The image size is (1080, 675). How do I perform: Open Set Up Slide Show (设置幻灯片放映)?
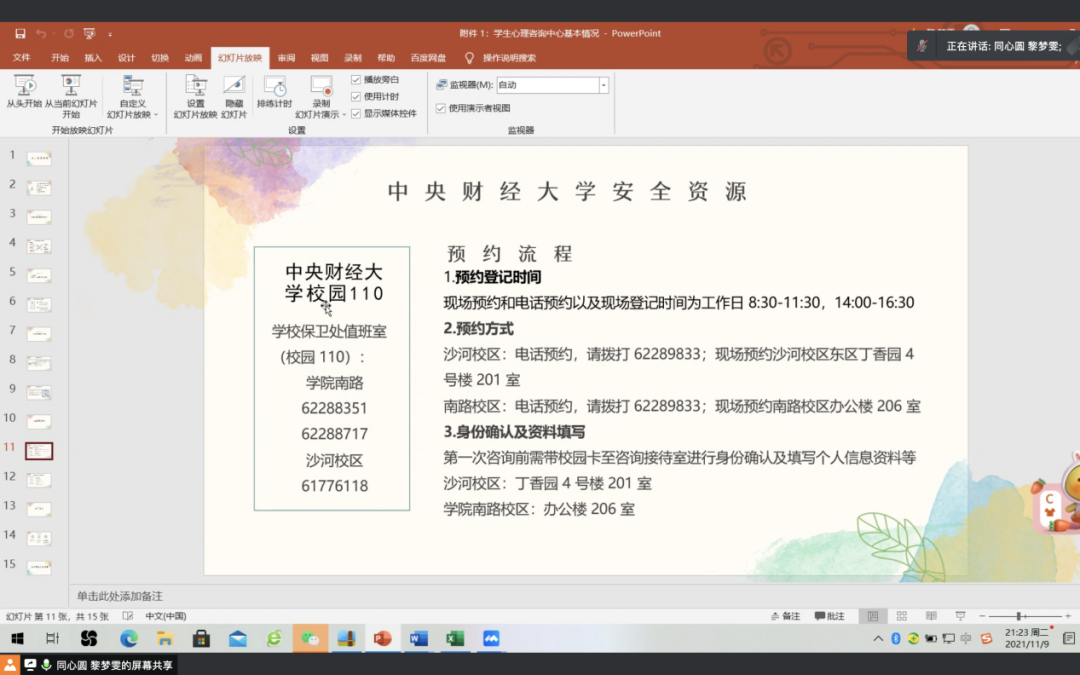tap(196, 96)
